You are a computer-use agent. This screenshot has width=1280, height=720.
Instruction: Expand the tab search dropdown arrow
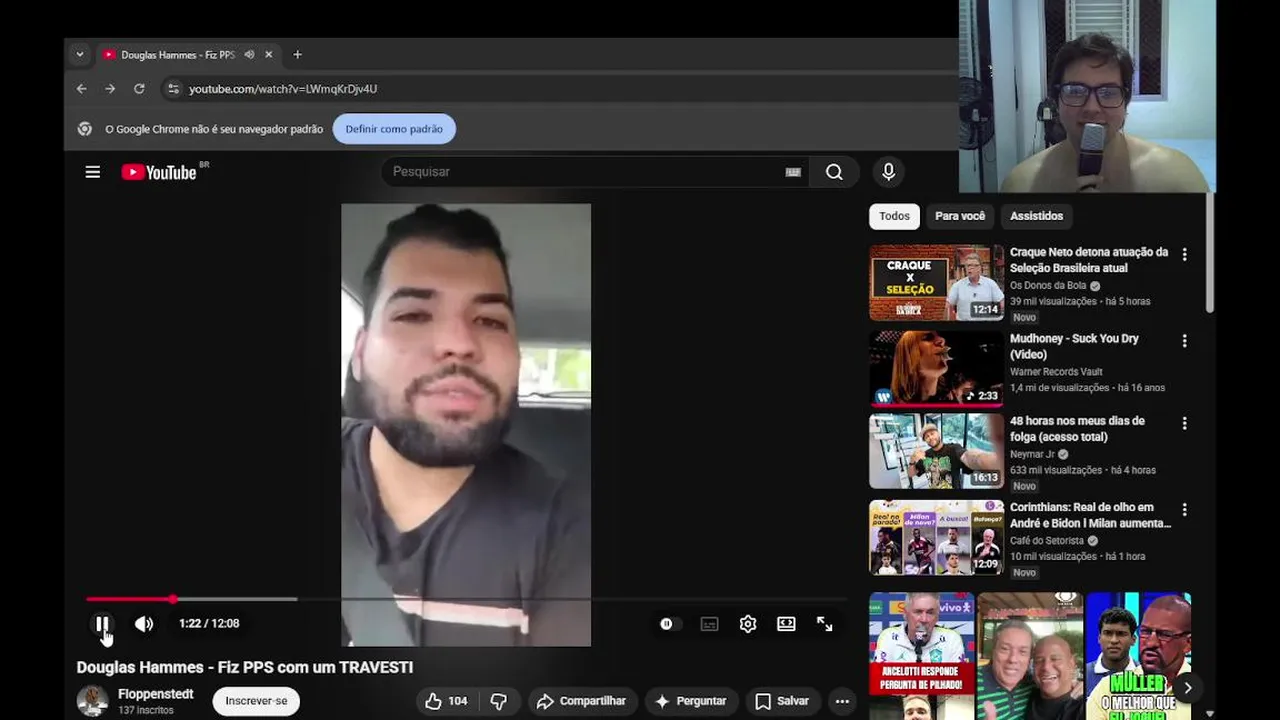pyautogui.click(x=79, y=55)
